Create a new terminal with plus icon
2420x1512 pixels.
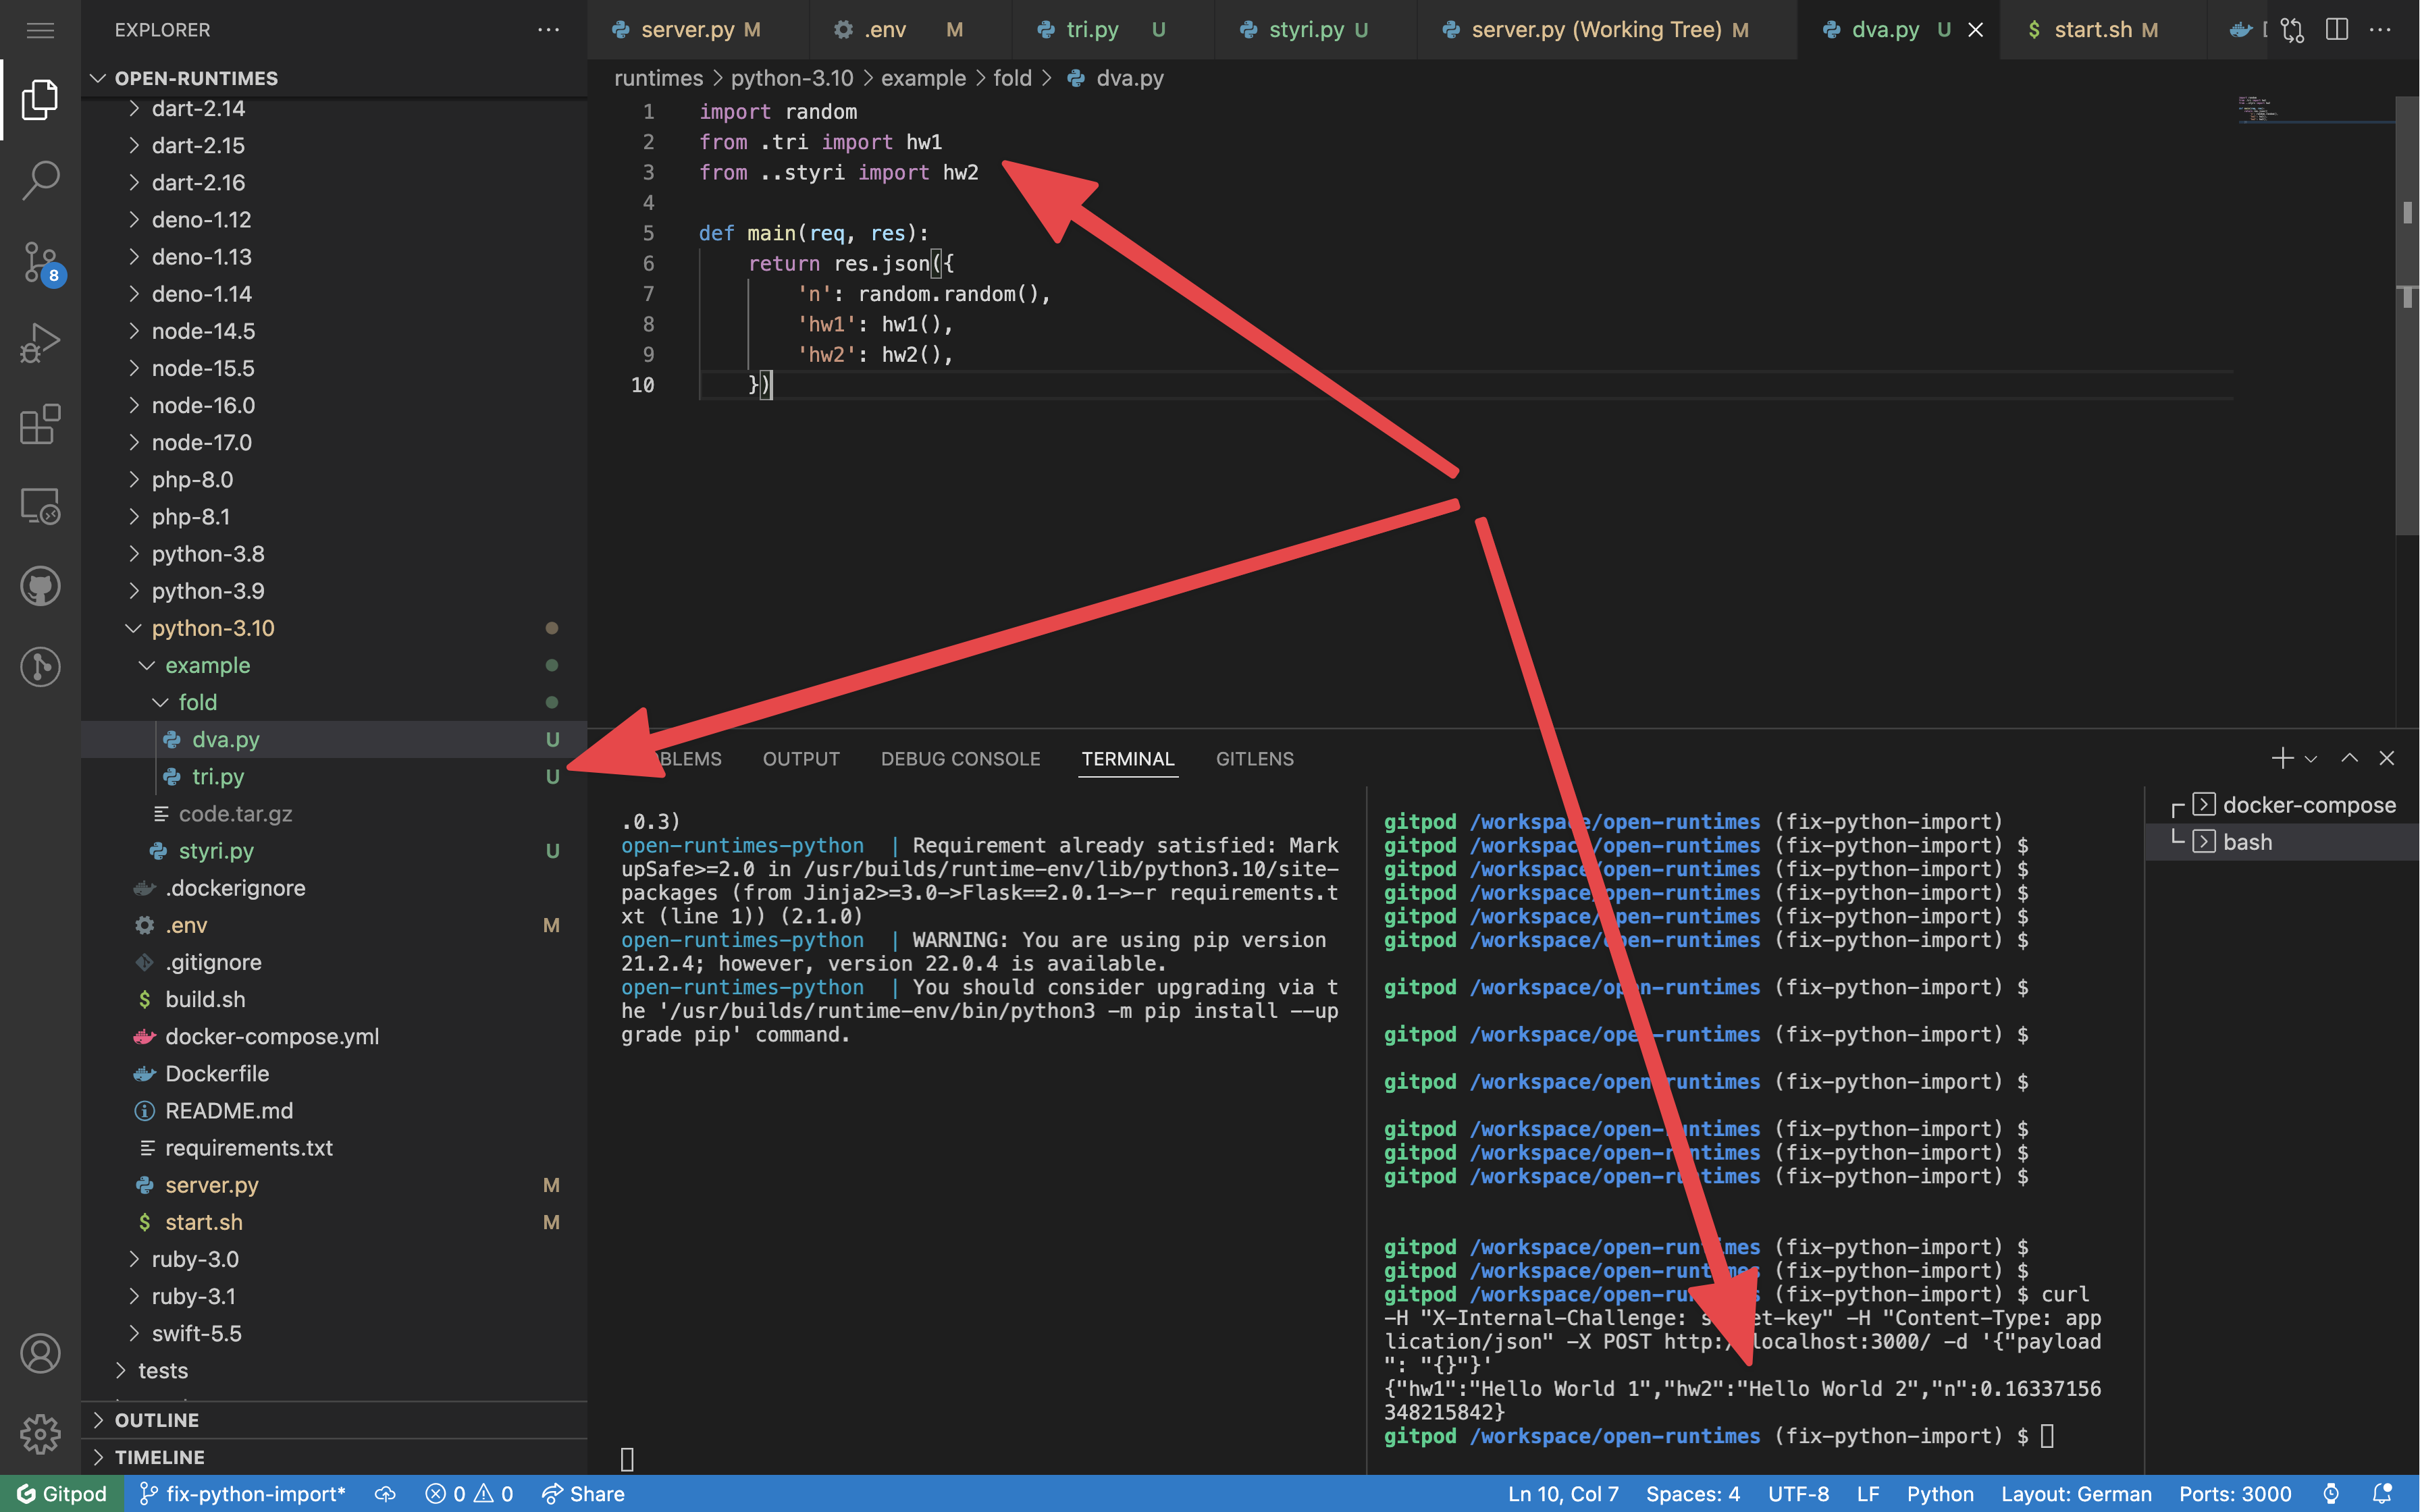[x=2282, y=759]
